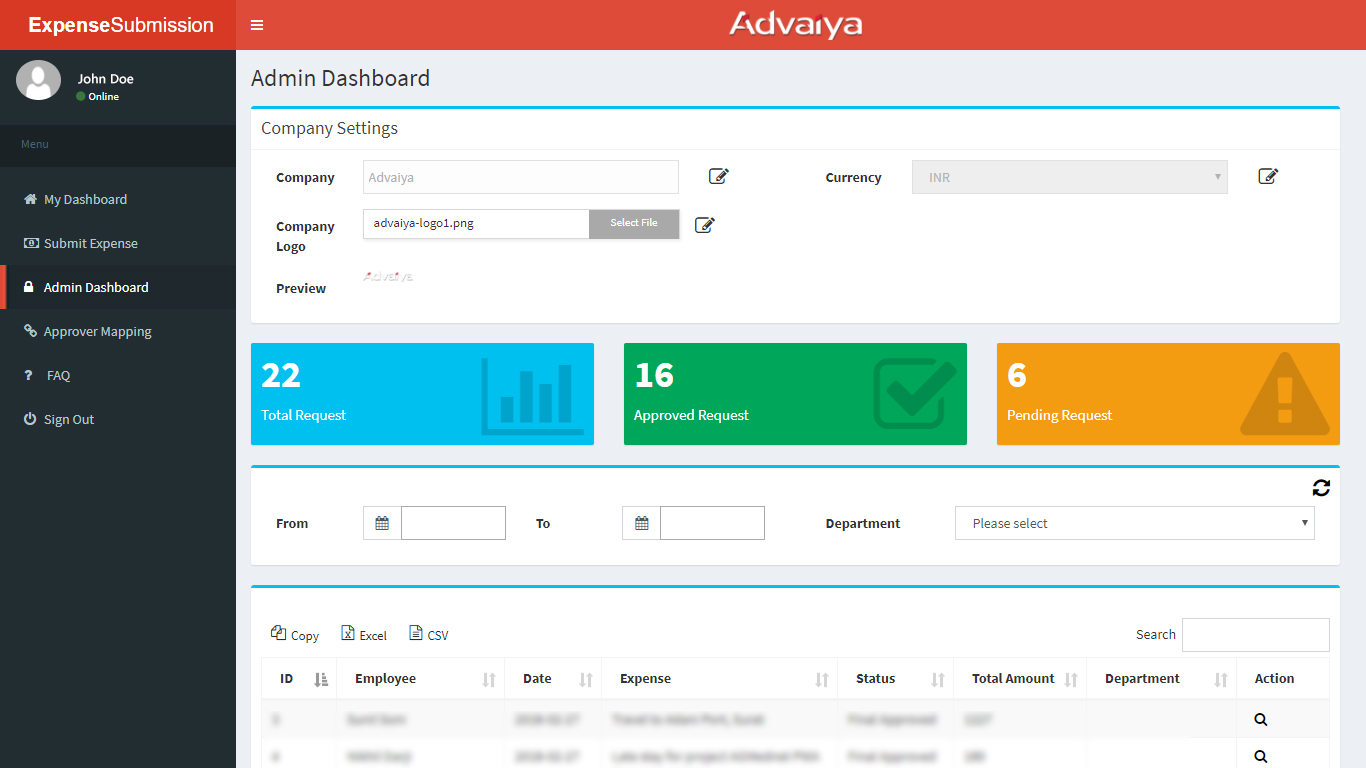Click John Doe's avatar picture
Screen dimensions: 1366x768
(x=38, y=80)
